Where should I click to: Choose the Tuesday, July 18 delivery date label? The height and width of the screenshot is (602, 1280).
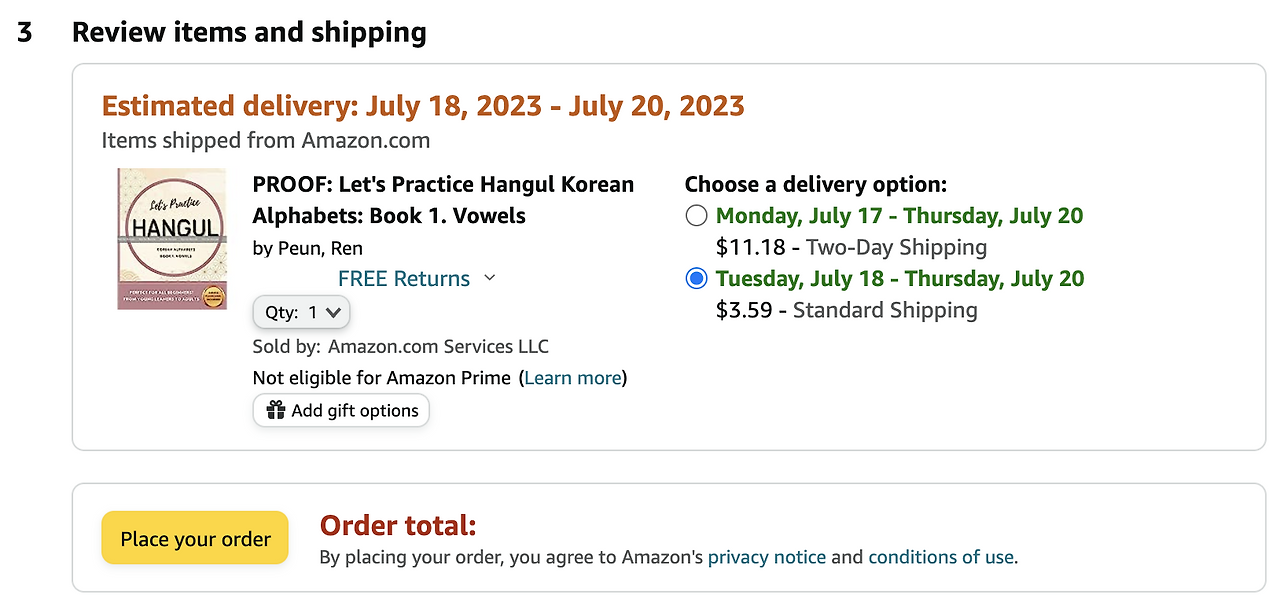pos(899,279)
